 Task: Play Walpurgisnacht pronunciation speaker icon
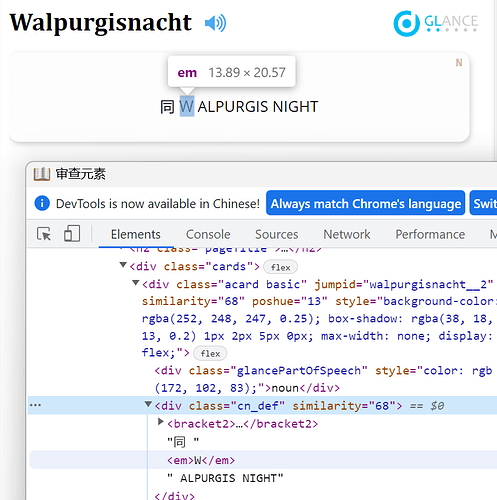(215, 23)
